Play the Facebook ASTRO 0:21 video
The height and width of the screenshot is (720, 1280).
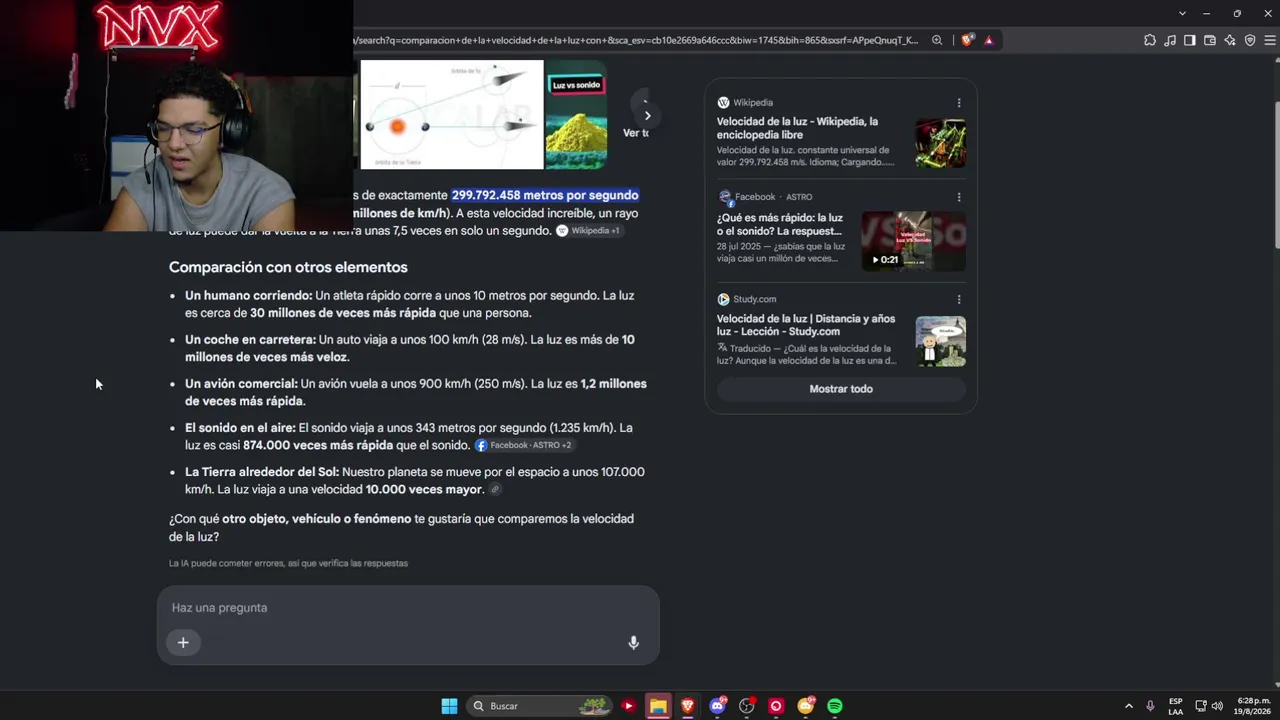pos(914,241)
